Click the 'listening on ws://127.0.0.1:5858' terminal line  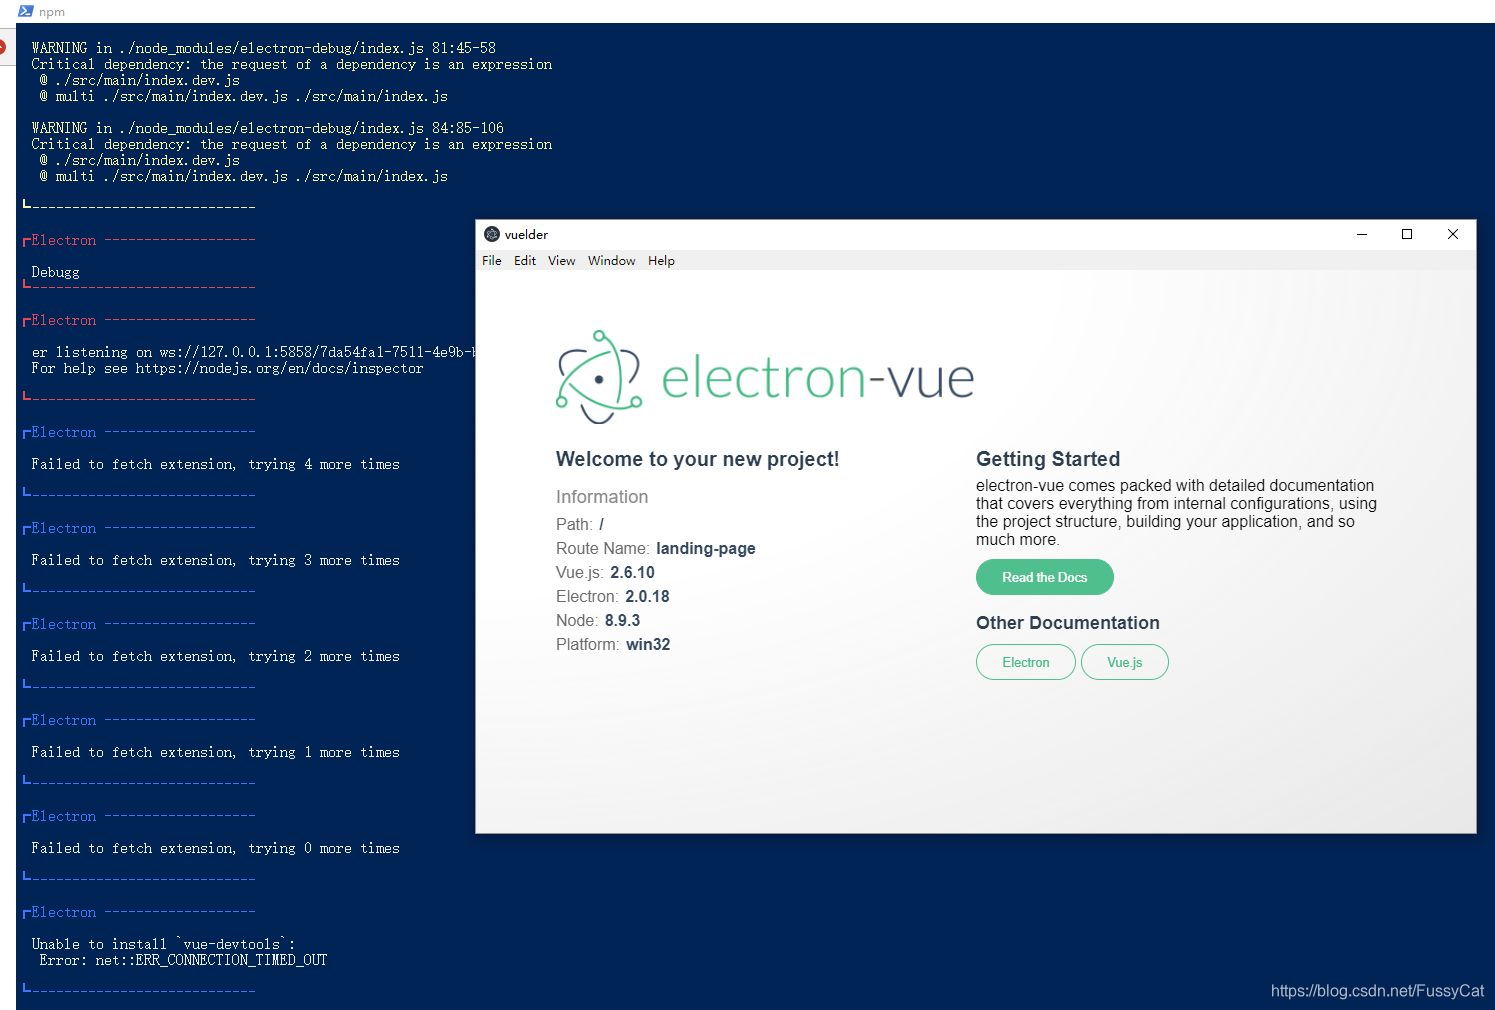point(253,352)
